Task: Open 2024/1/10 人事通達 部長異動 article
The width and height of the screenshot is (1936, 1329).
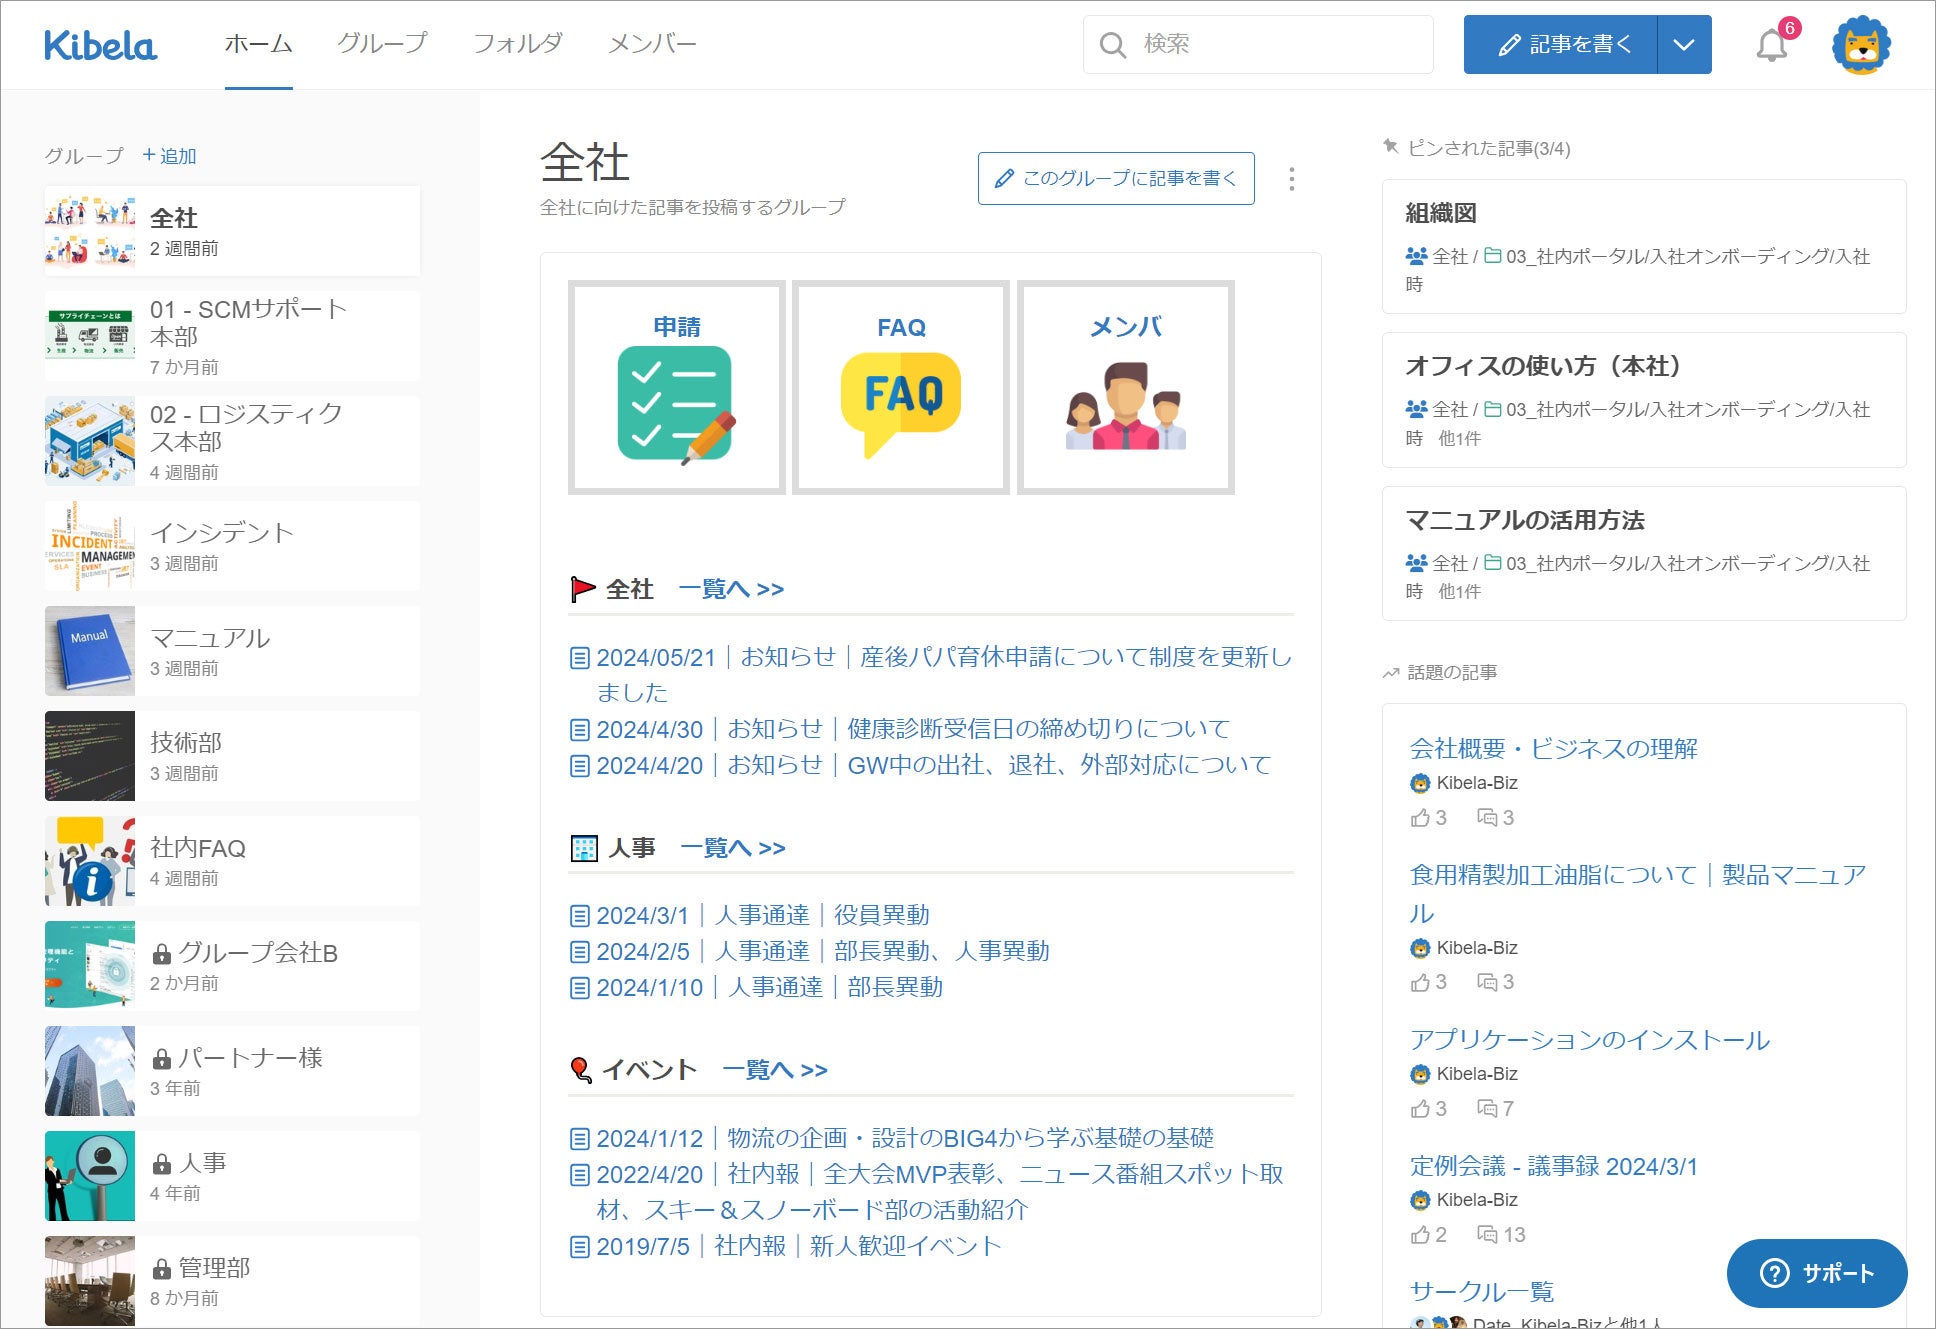Action: [770, 987]
